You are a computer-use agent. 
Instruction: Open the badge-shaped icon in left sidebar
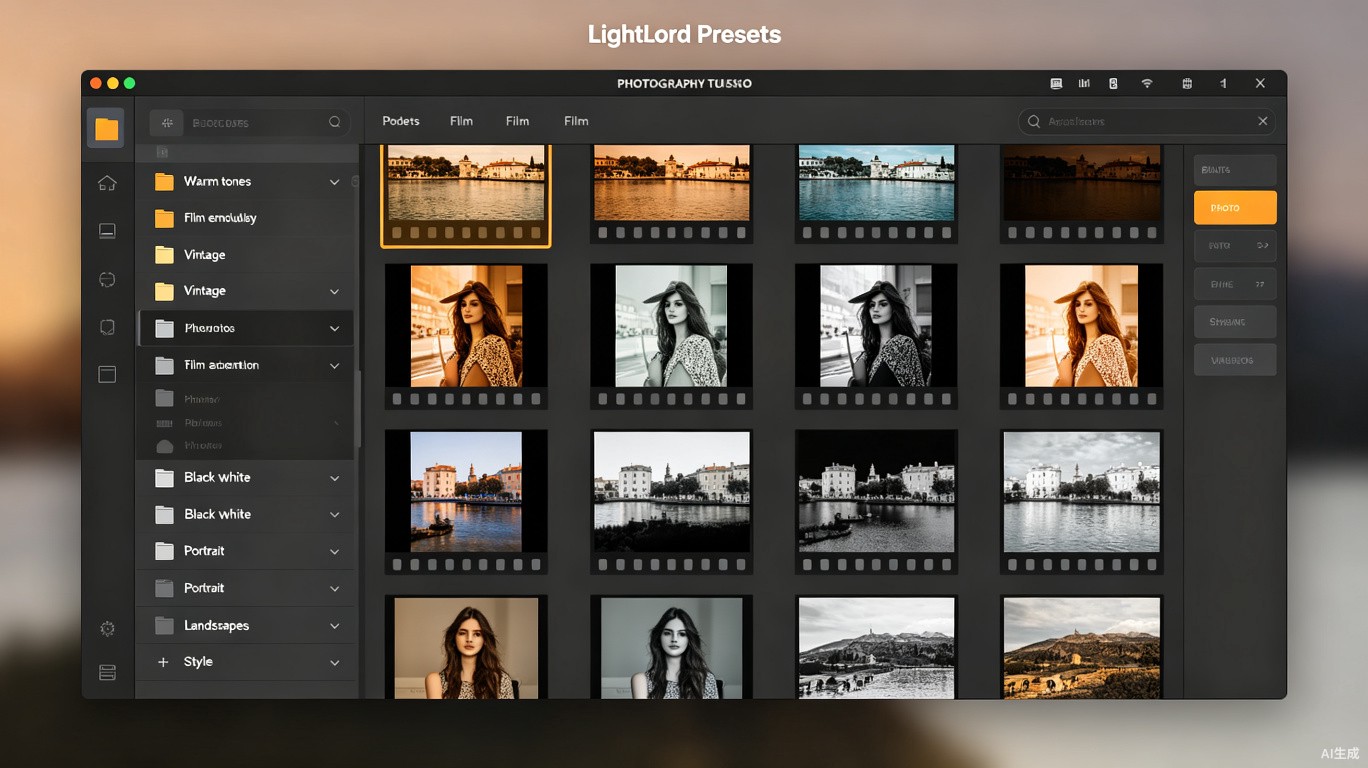point(107,327)
